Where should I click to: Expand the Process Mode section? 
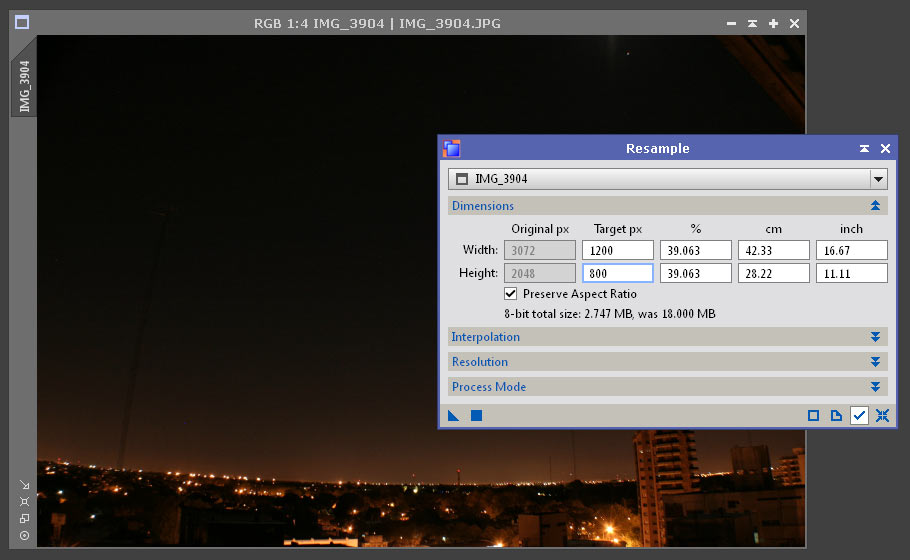tap(875, 387)
